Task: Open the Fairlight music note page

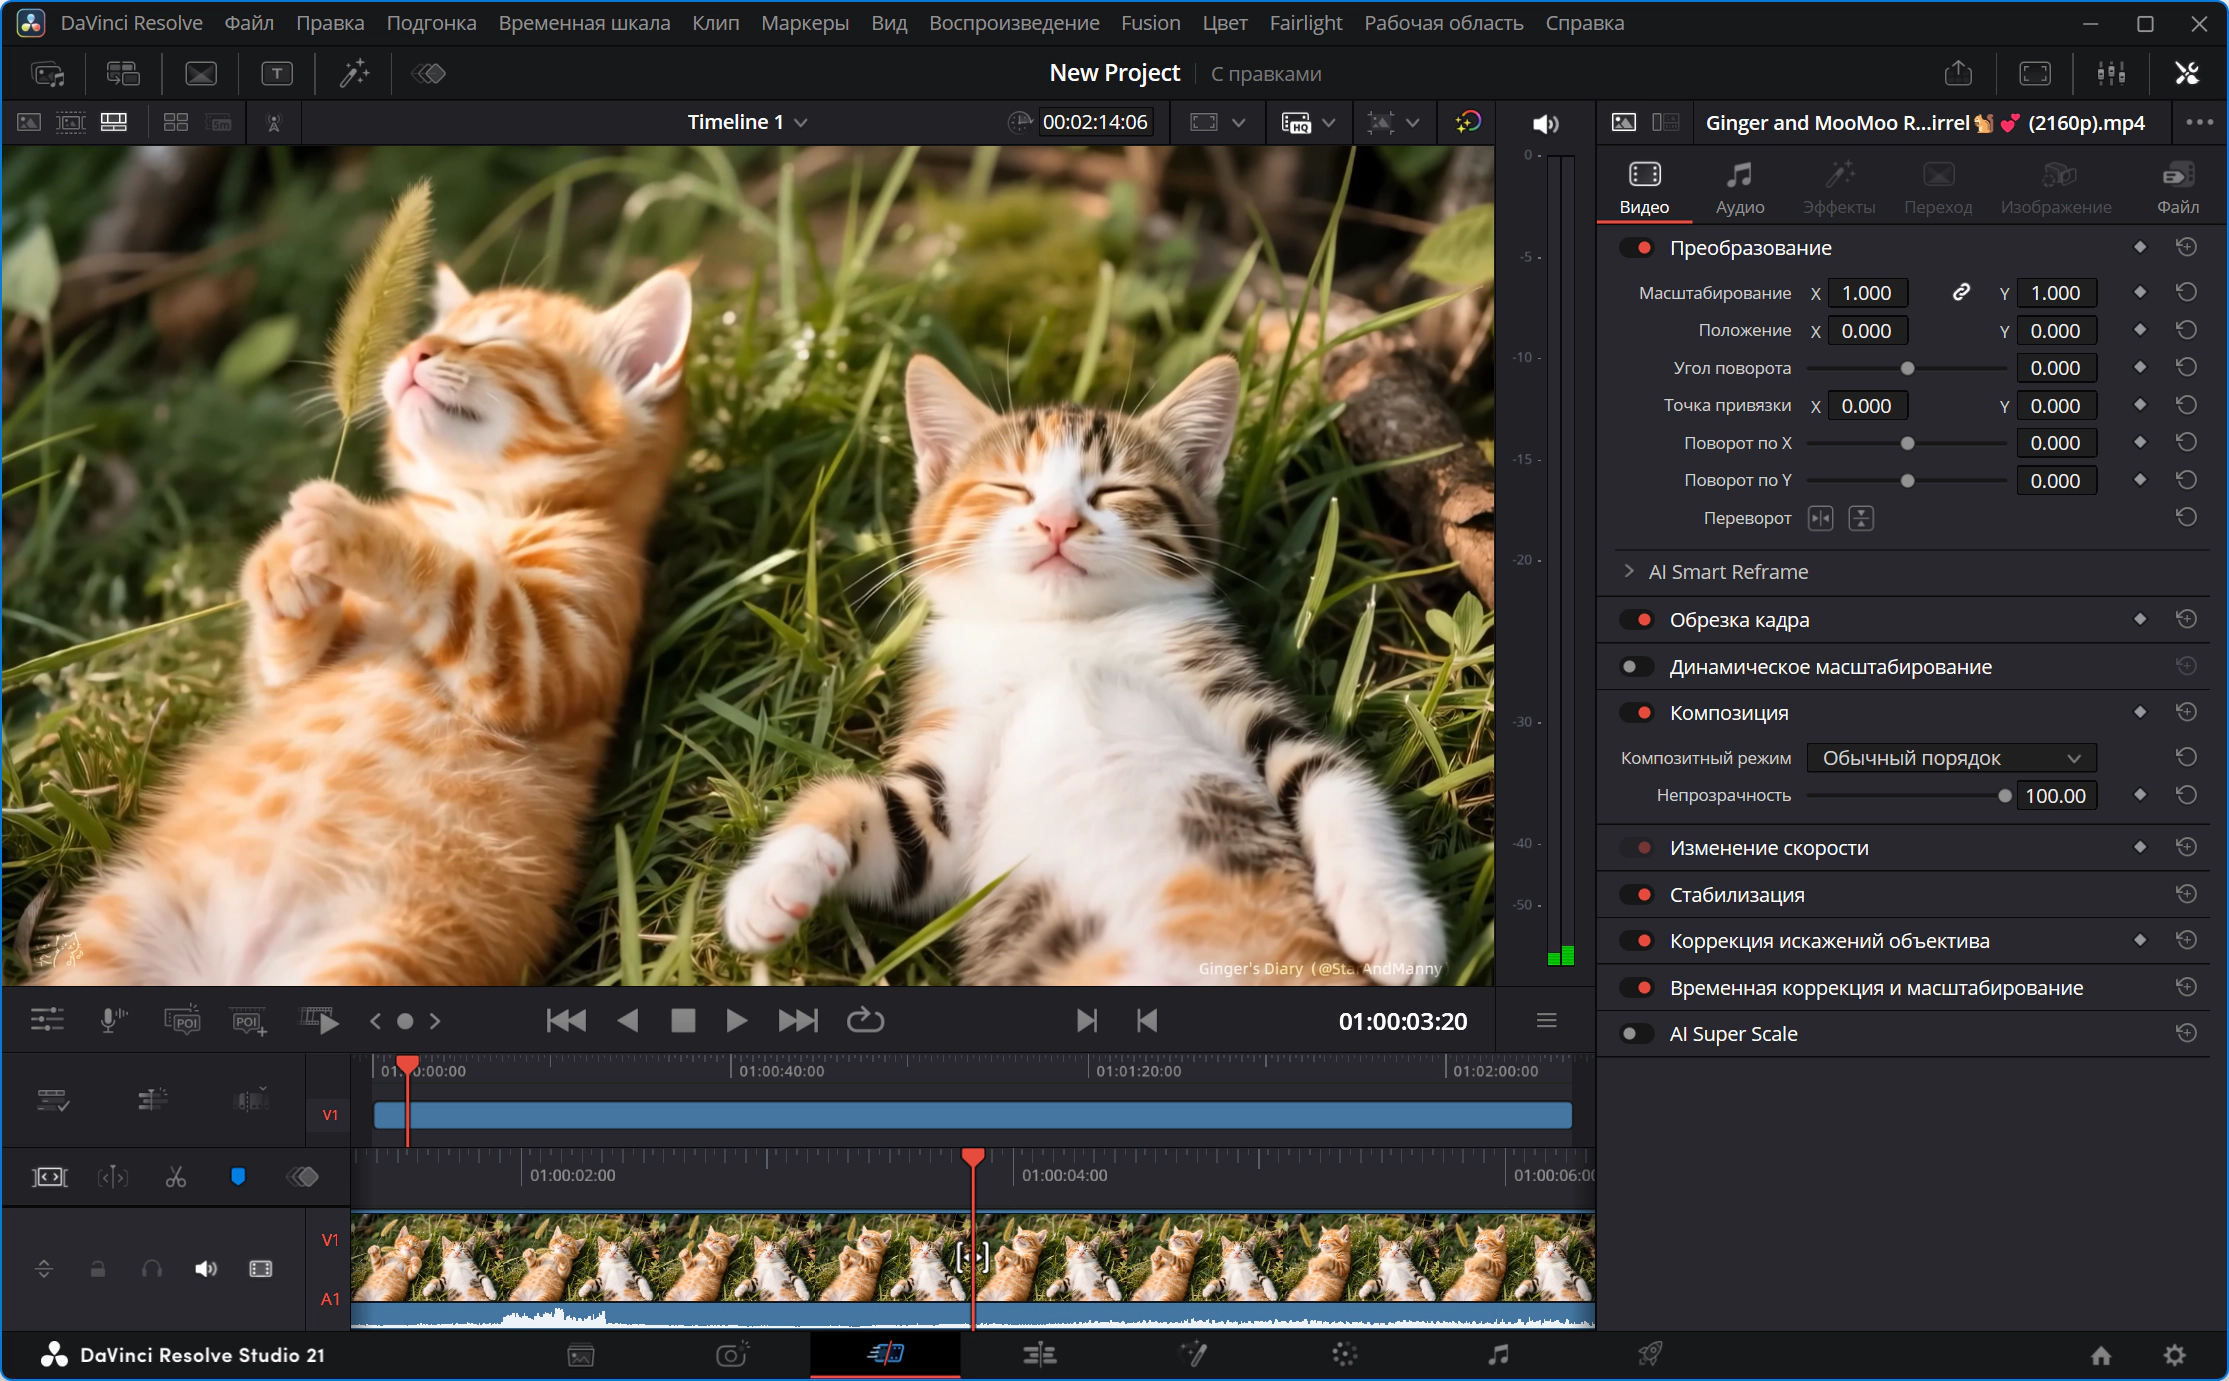Action: pos(1498,1354)
